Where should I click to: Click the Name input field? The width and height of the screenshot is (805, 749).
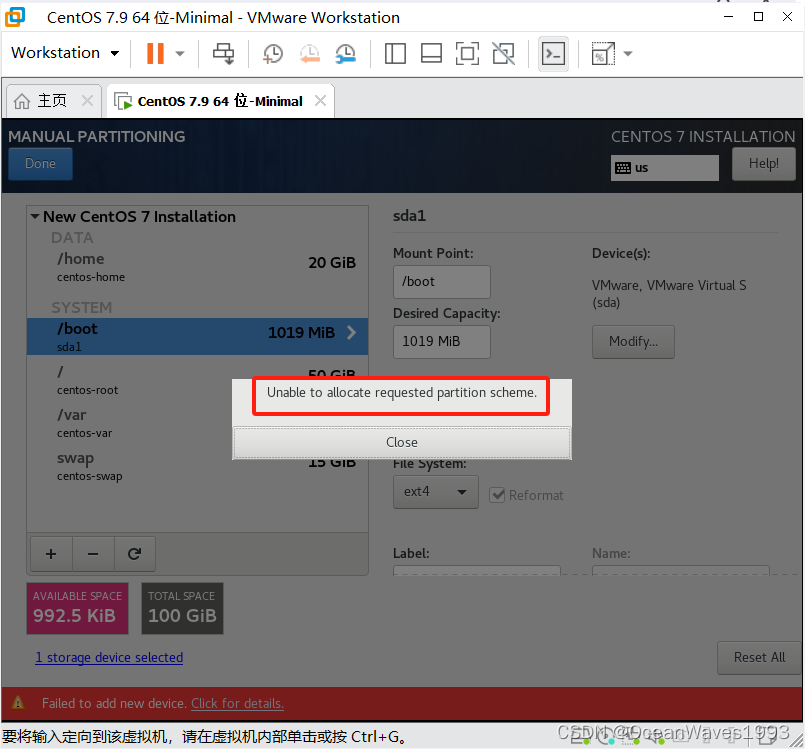pos(681,570)
